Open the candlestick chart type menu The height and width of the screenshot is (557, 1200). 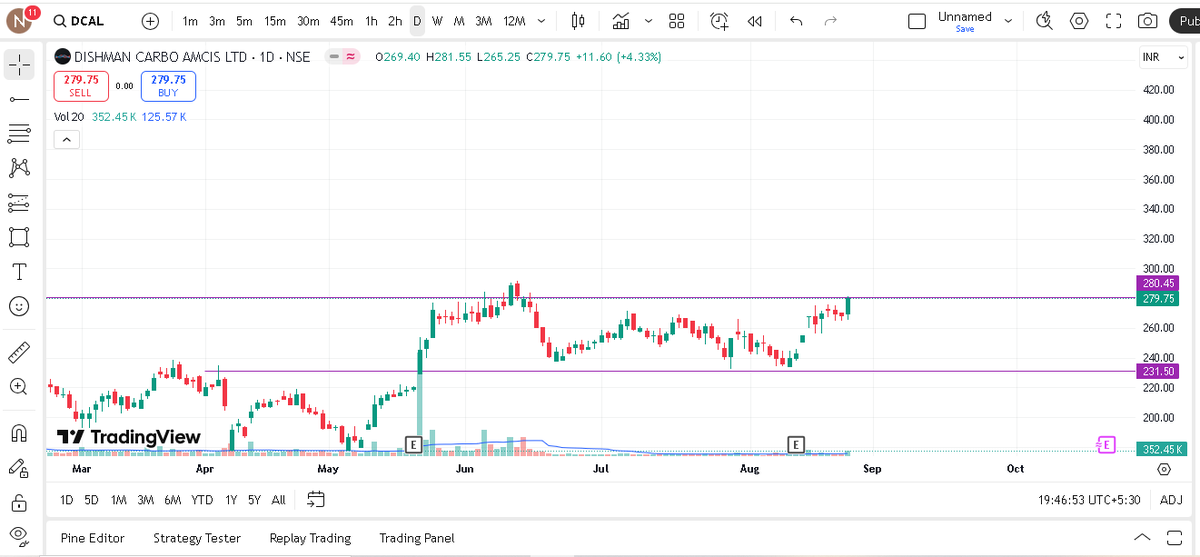pyautogui.click(x=578, y=21)
